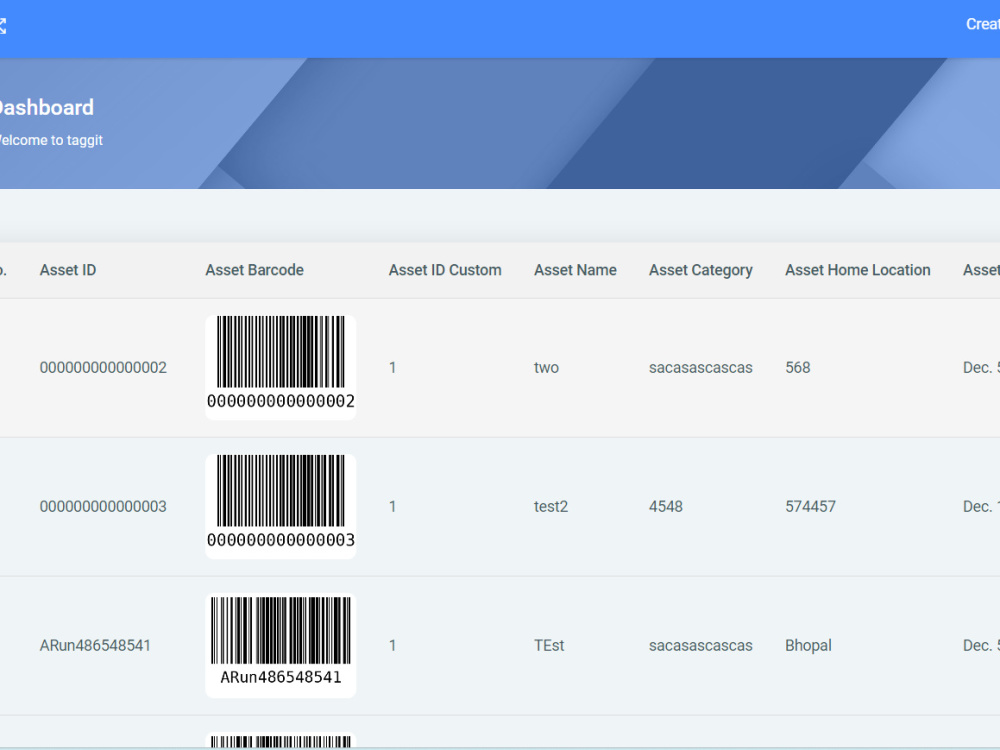The width and height of the screenshot is (1000, 750).
Task: Select asset ID 000000000000003 cell
Action: click(x=103, y=506)
